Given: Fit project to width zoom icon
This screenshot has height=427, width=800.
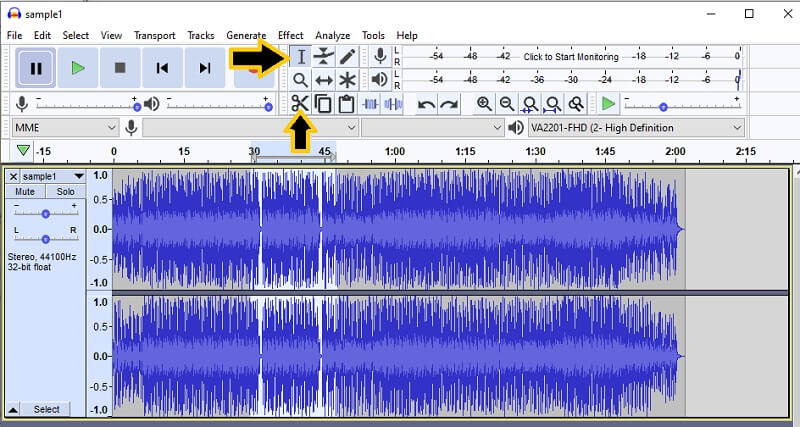Looking at the screenshot, I should [553, 104].
